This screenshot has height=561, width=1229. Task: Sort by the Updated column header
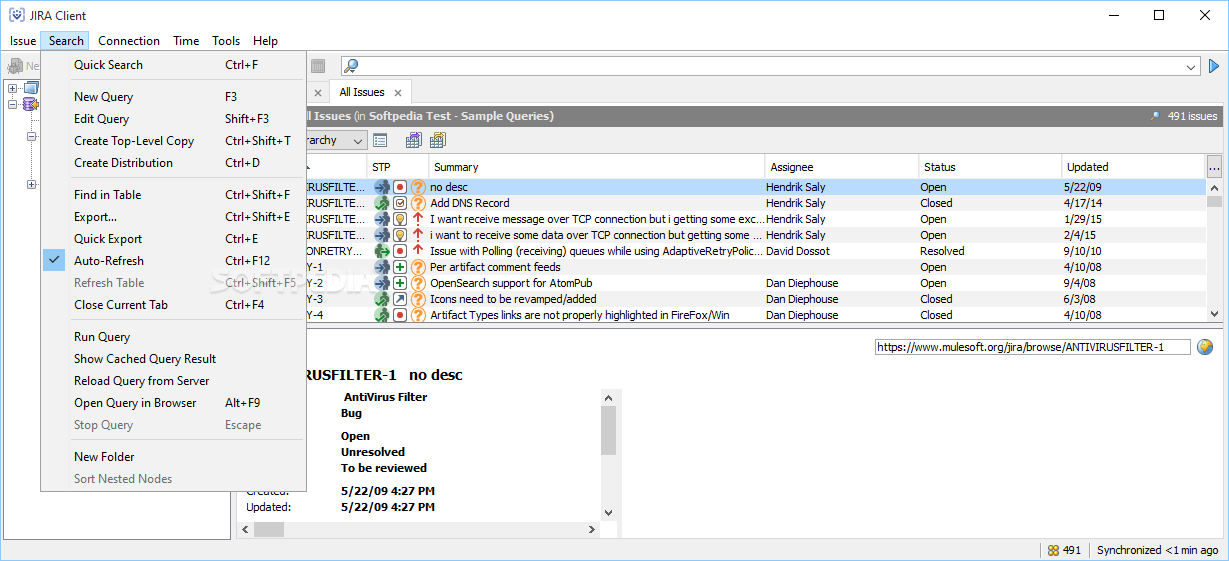pyautogui.click(x=1134, y=167)
